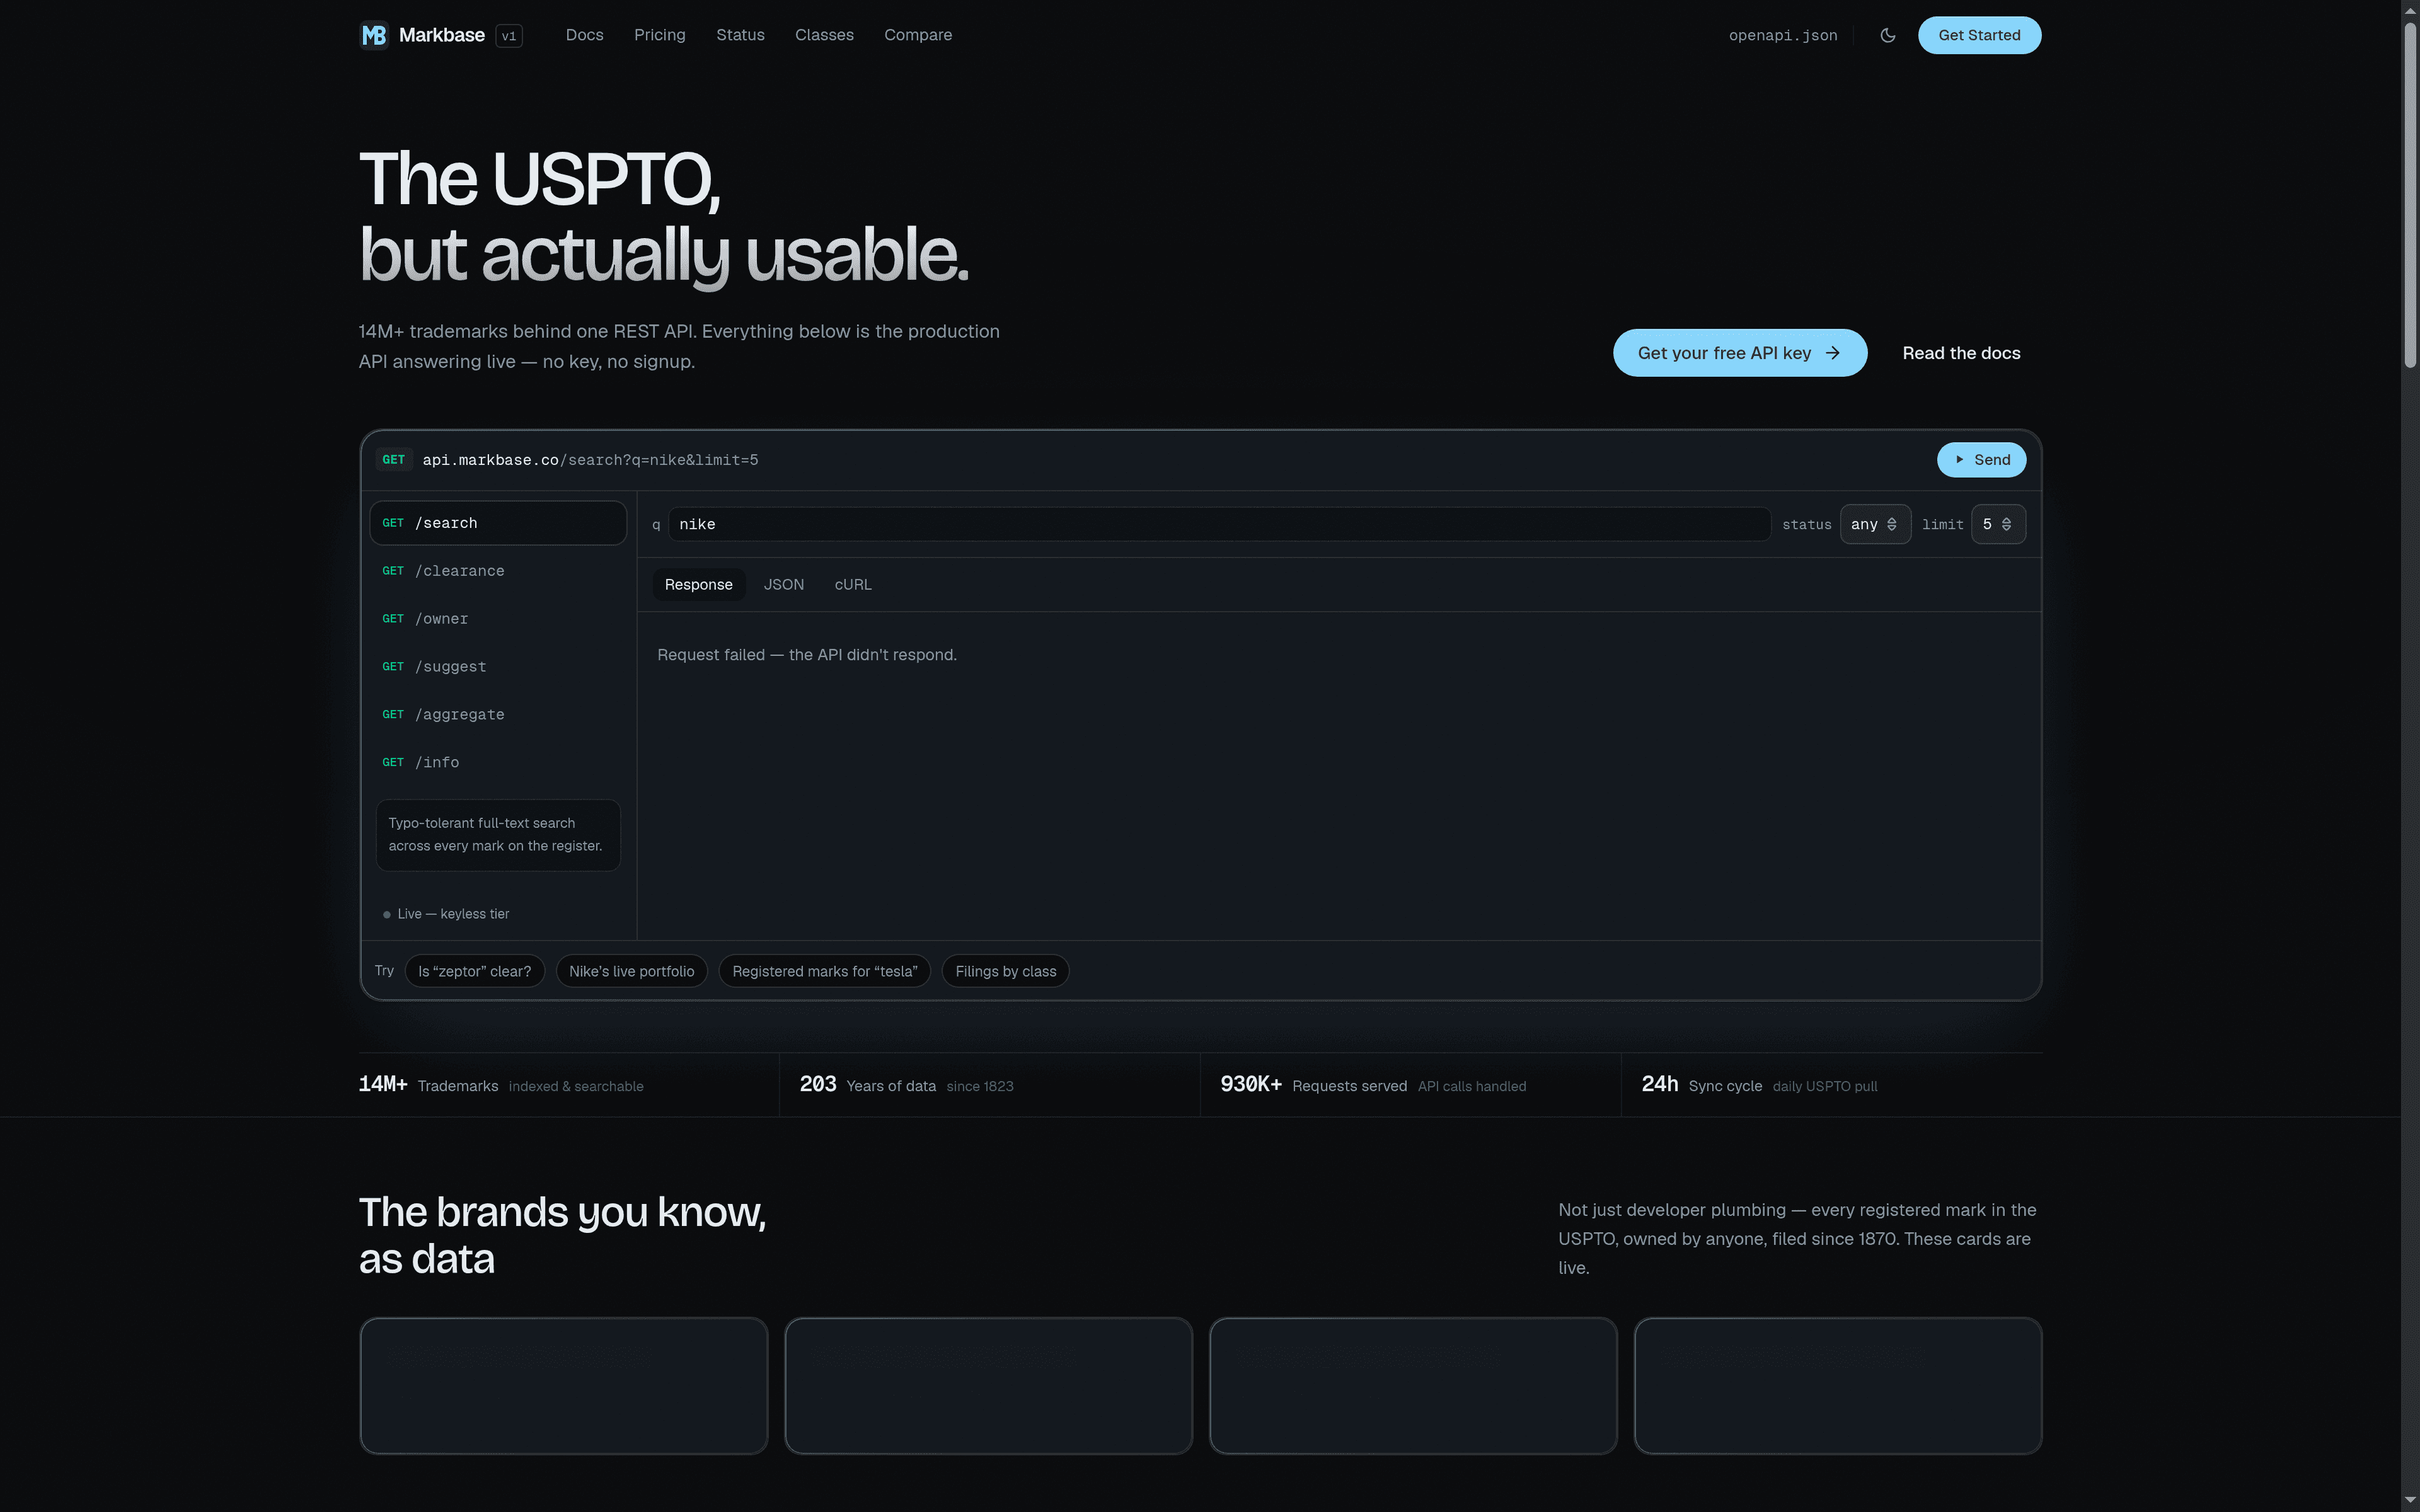The width and height of the screenshot is (2420, 1512).
Task: Select the GET /suggest endpoint
Action: click(x=498, y=667)
